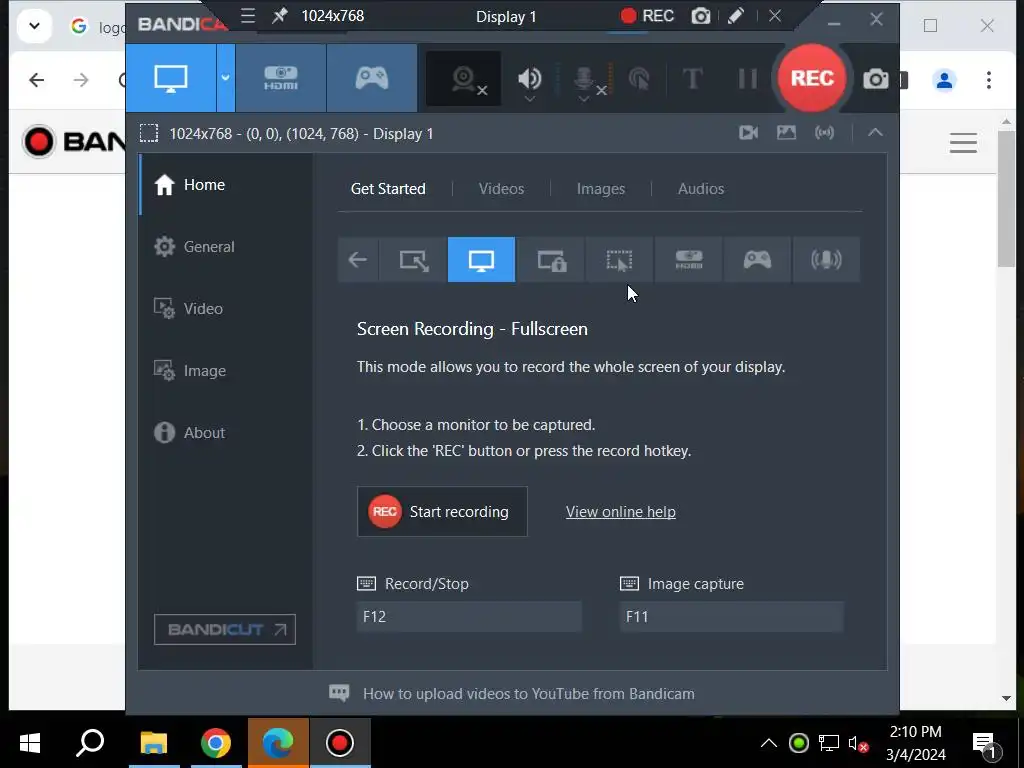The width and height of the screenshot is (1024, 768).
Task: Open Bandicut button
Action: pyautogui.click(x=225, y=630)
